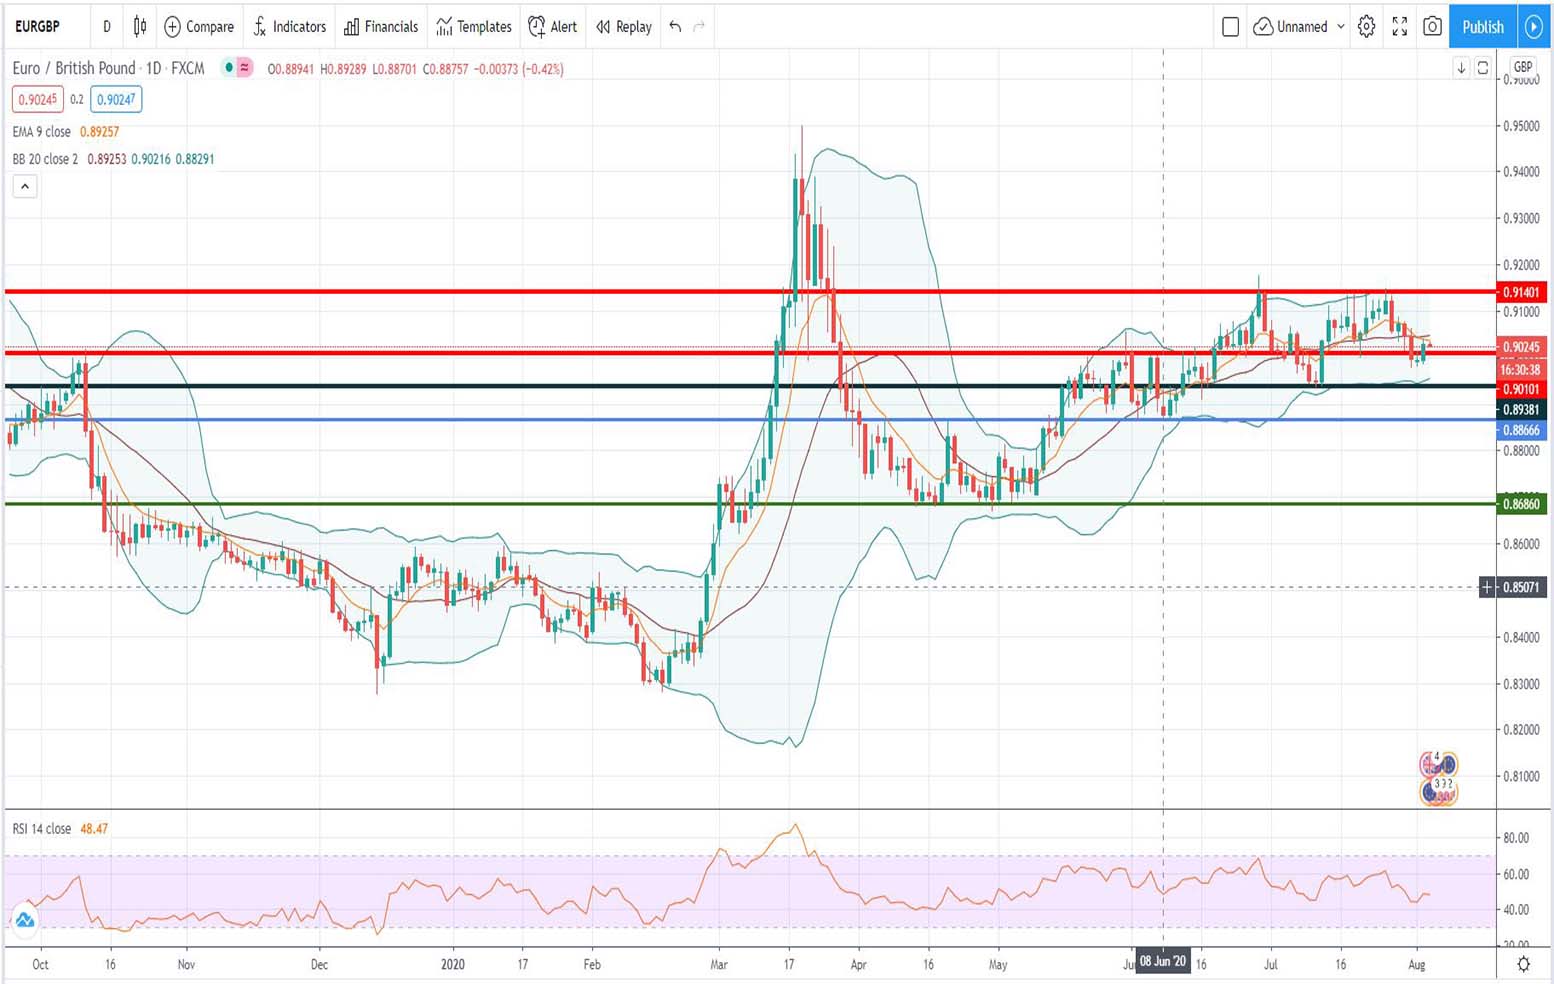Open the Indicators panel
The width and height of the screenshot is (1554, 984).
[289, 27]
